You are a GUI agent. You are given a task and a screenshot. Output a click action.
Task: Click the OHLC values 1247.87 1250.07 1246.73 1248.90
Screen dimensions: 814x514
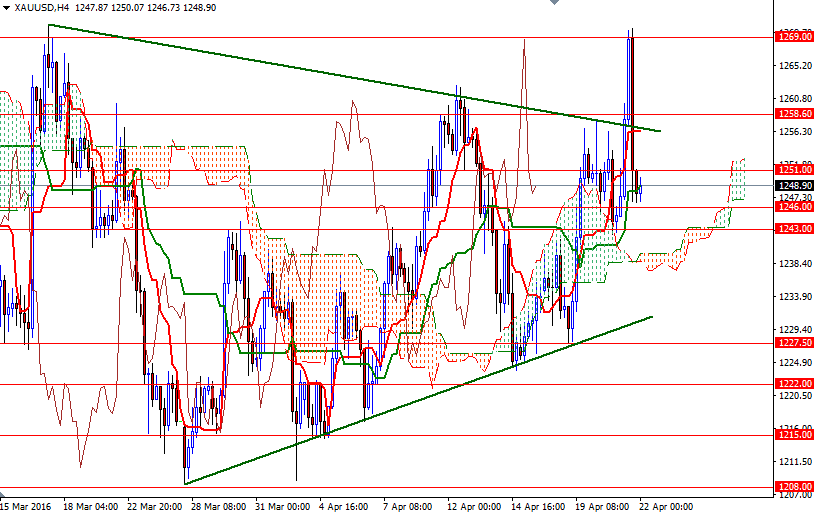(145, 8)
